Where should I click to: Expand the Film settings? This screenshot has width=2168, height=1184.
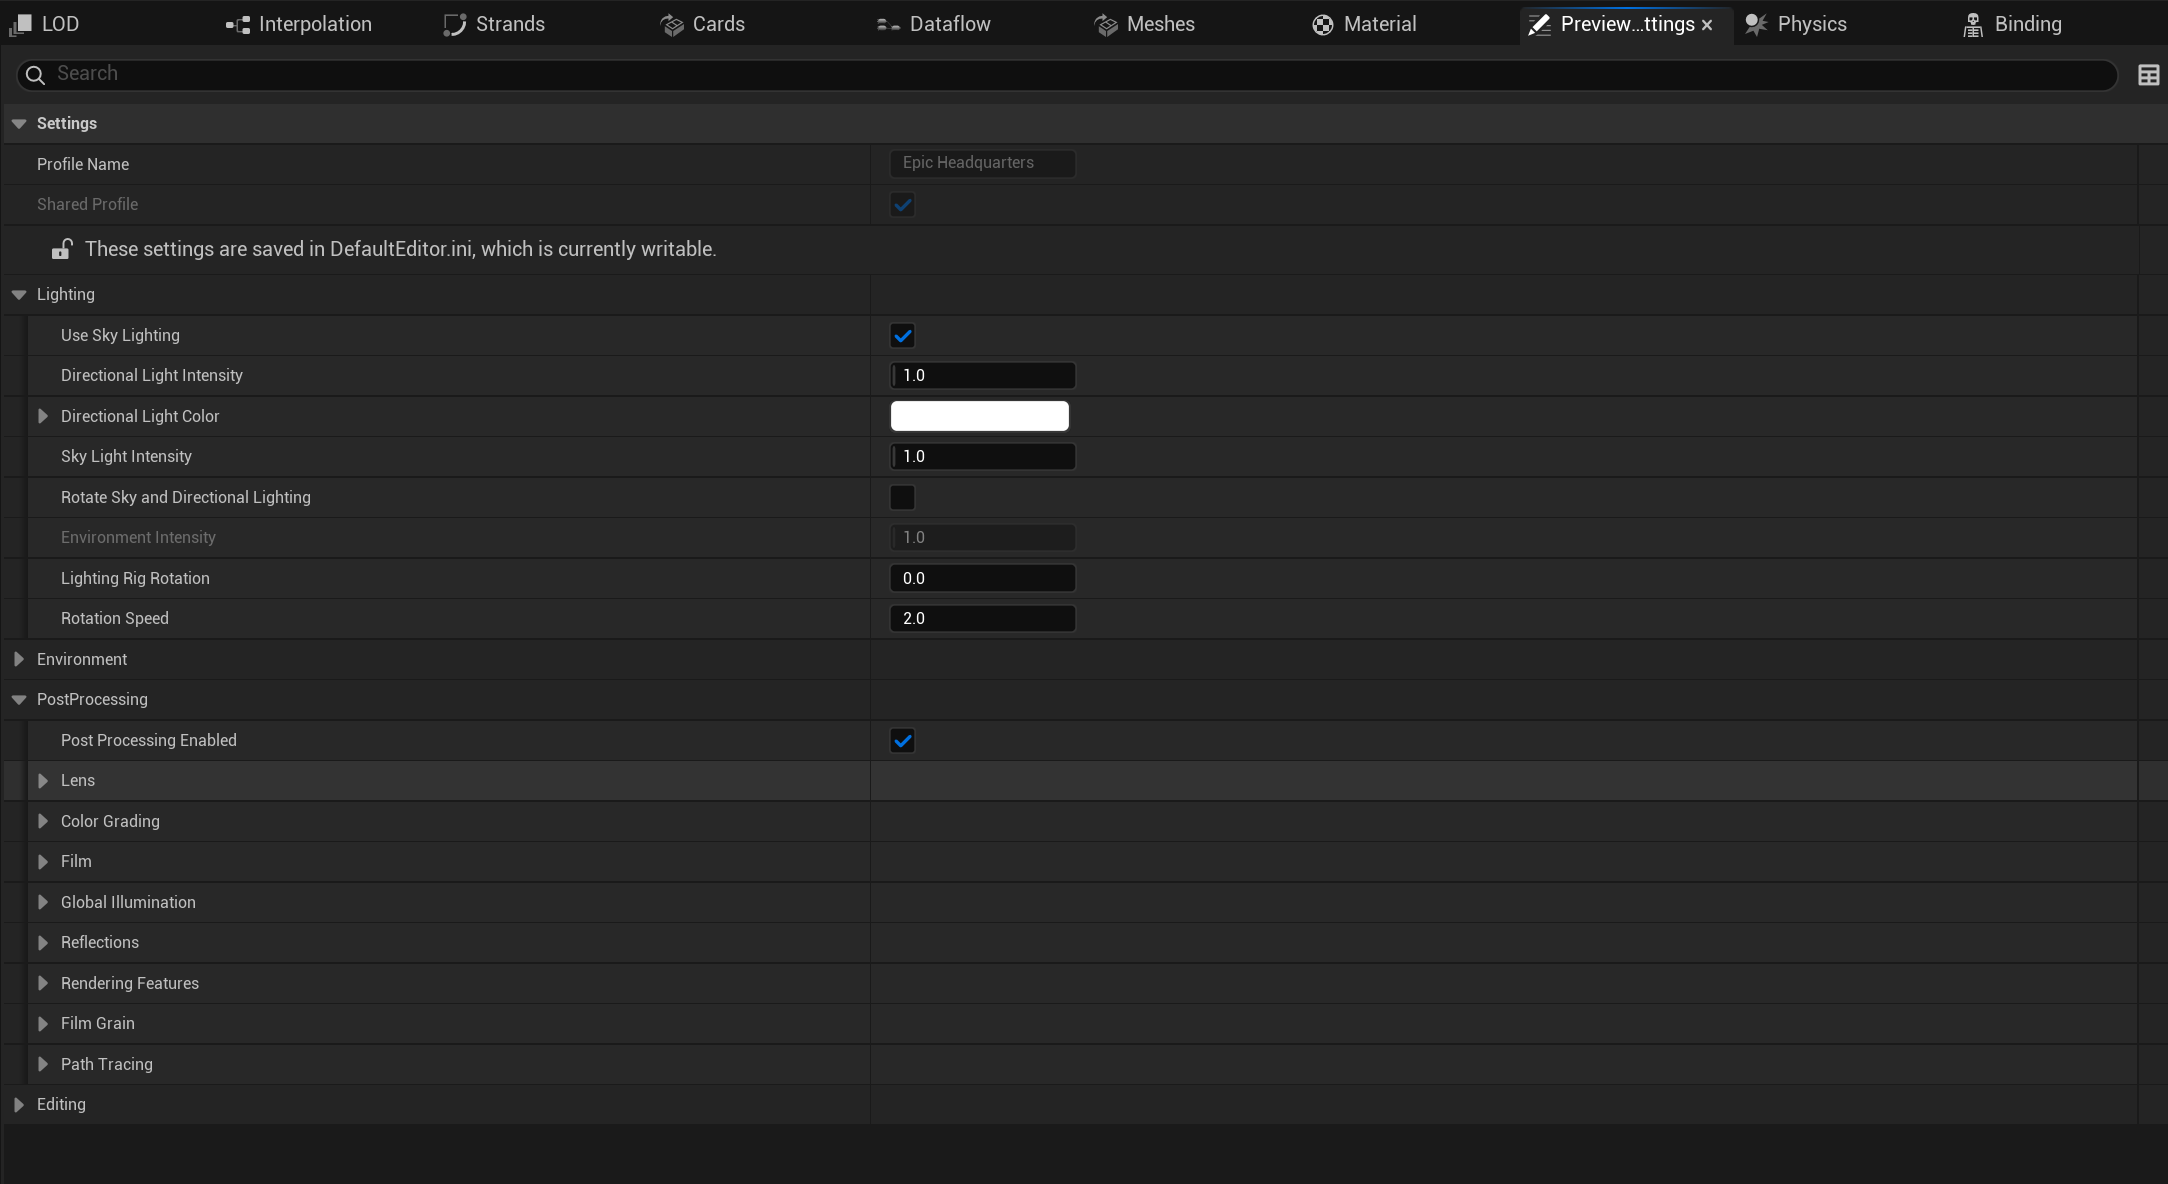point(43,862)
